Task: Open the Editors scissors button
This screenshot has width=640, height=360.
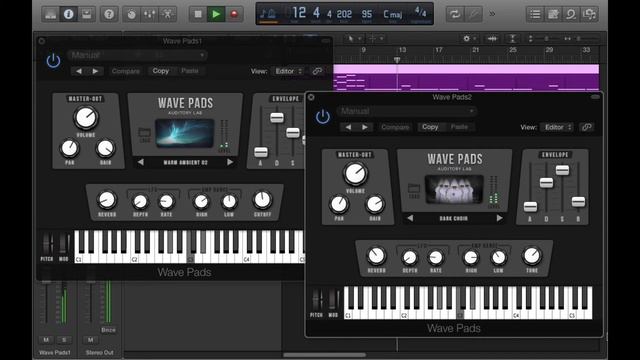Action: coord(167,14)
